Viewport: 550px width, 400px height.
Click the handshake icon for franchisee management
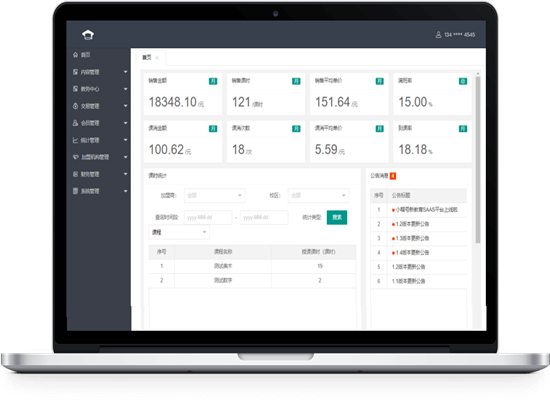coord(75,157)
